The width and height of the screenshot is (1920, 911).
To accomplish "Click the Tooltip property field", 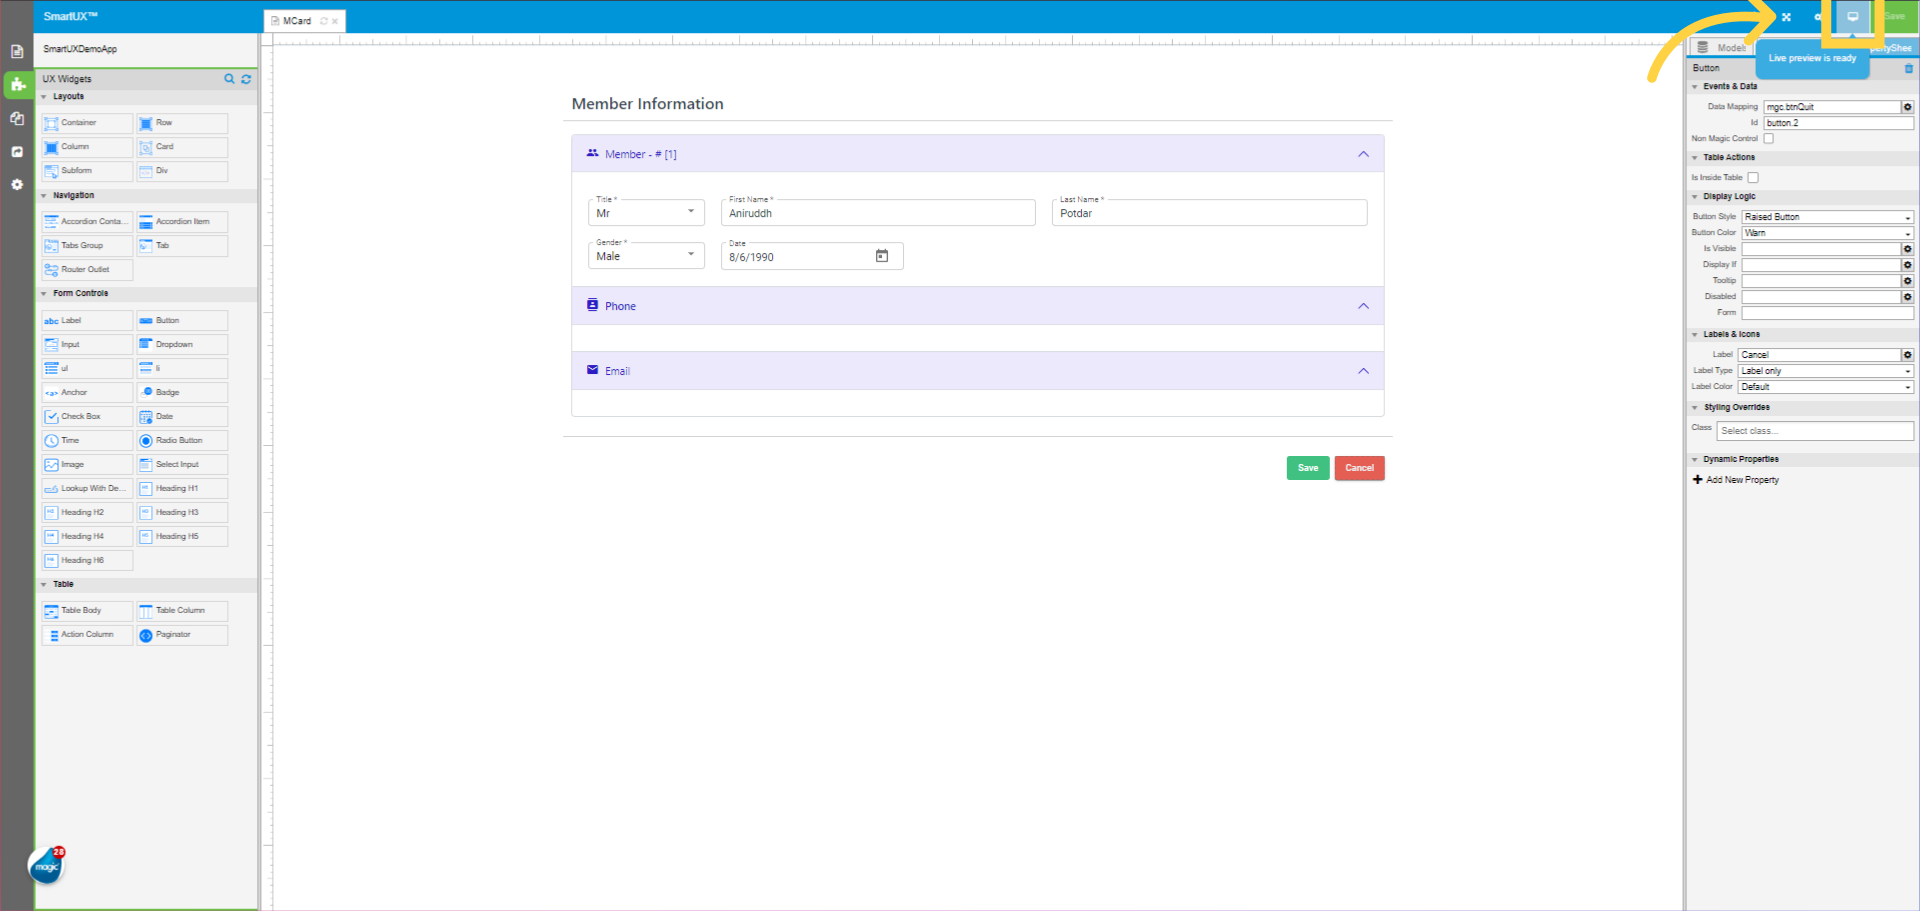I will coord(1821,281).
